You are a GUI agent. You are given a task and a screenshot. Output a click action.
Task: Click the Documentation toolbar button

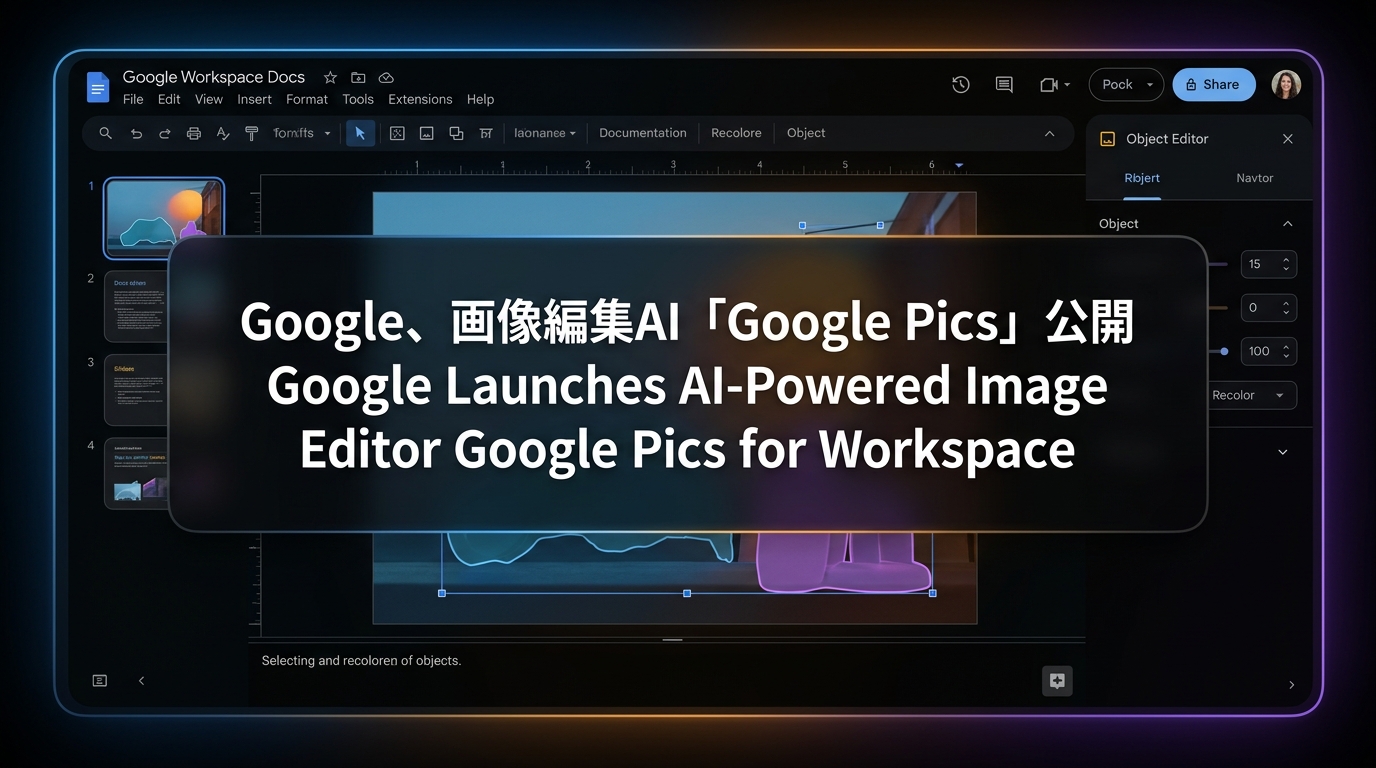(643, 133)
